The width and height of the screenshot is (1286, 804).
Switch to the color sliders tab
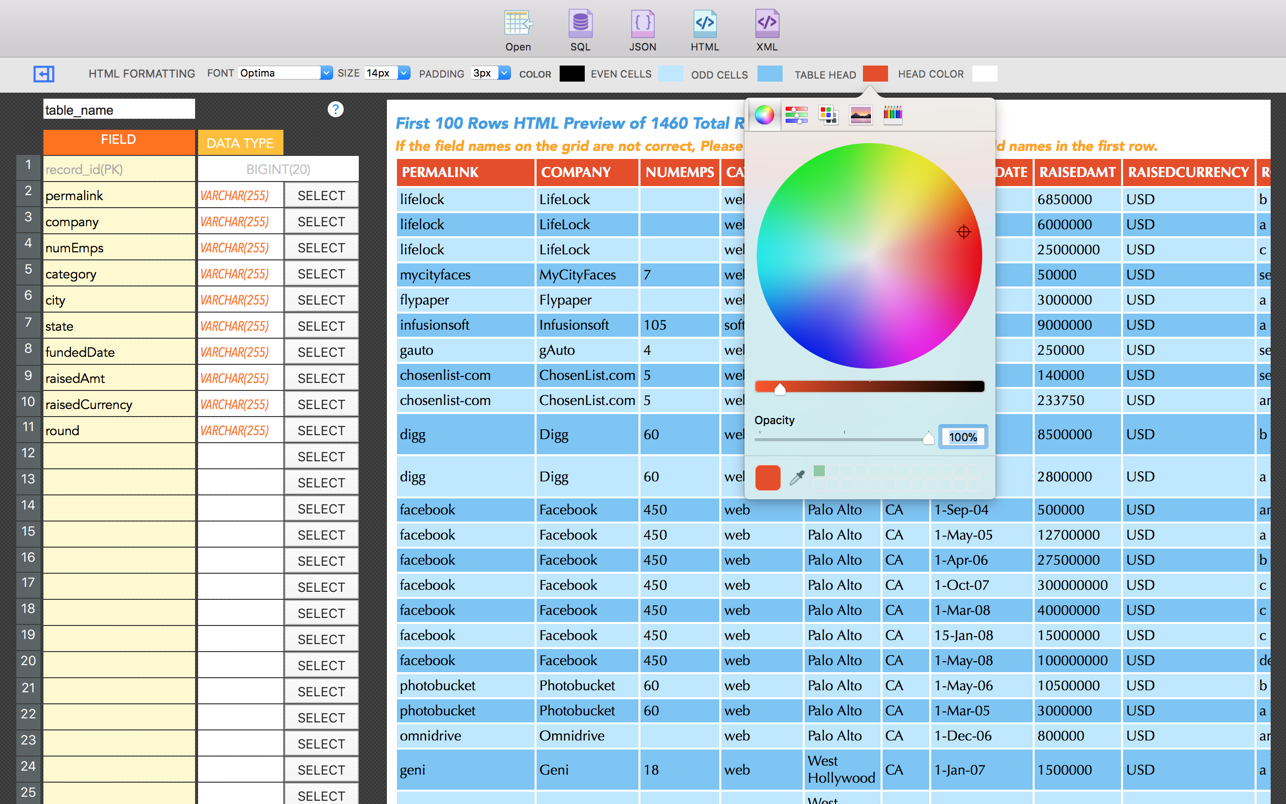click(x=796, y=115)
